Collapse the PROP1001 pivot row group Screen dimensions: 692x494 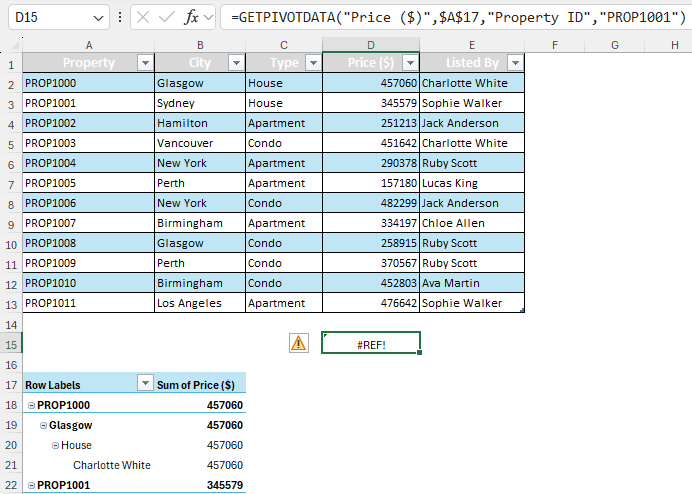click(31, 485)
